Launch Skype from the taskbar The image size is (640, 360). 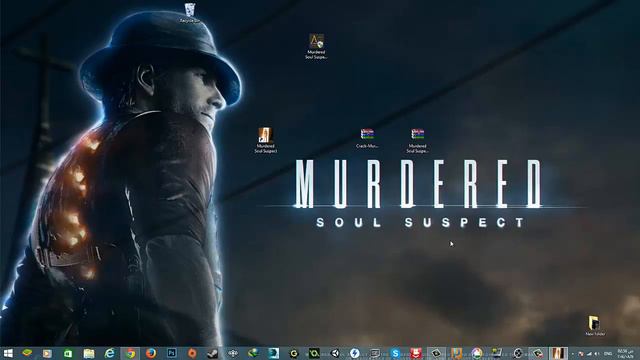coord(395,353)
